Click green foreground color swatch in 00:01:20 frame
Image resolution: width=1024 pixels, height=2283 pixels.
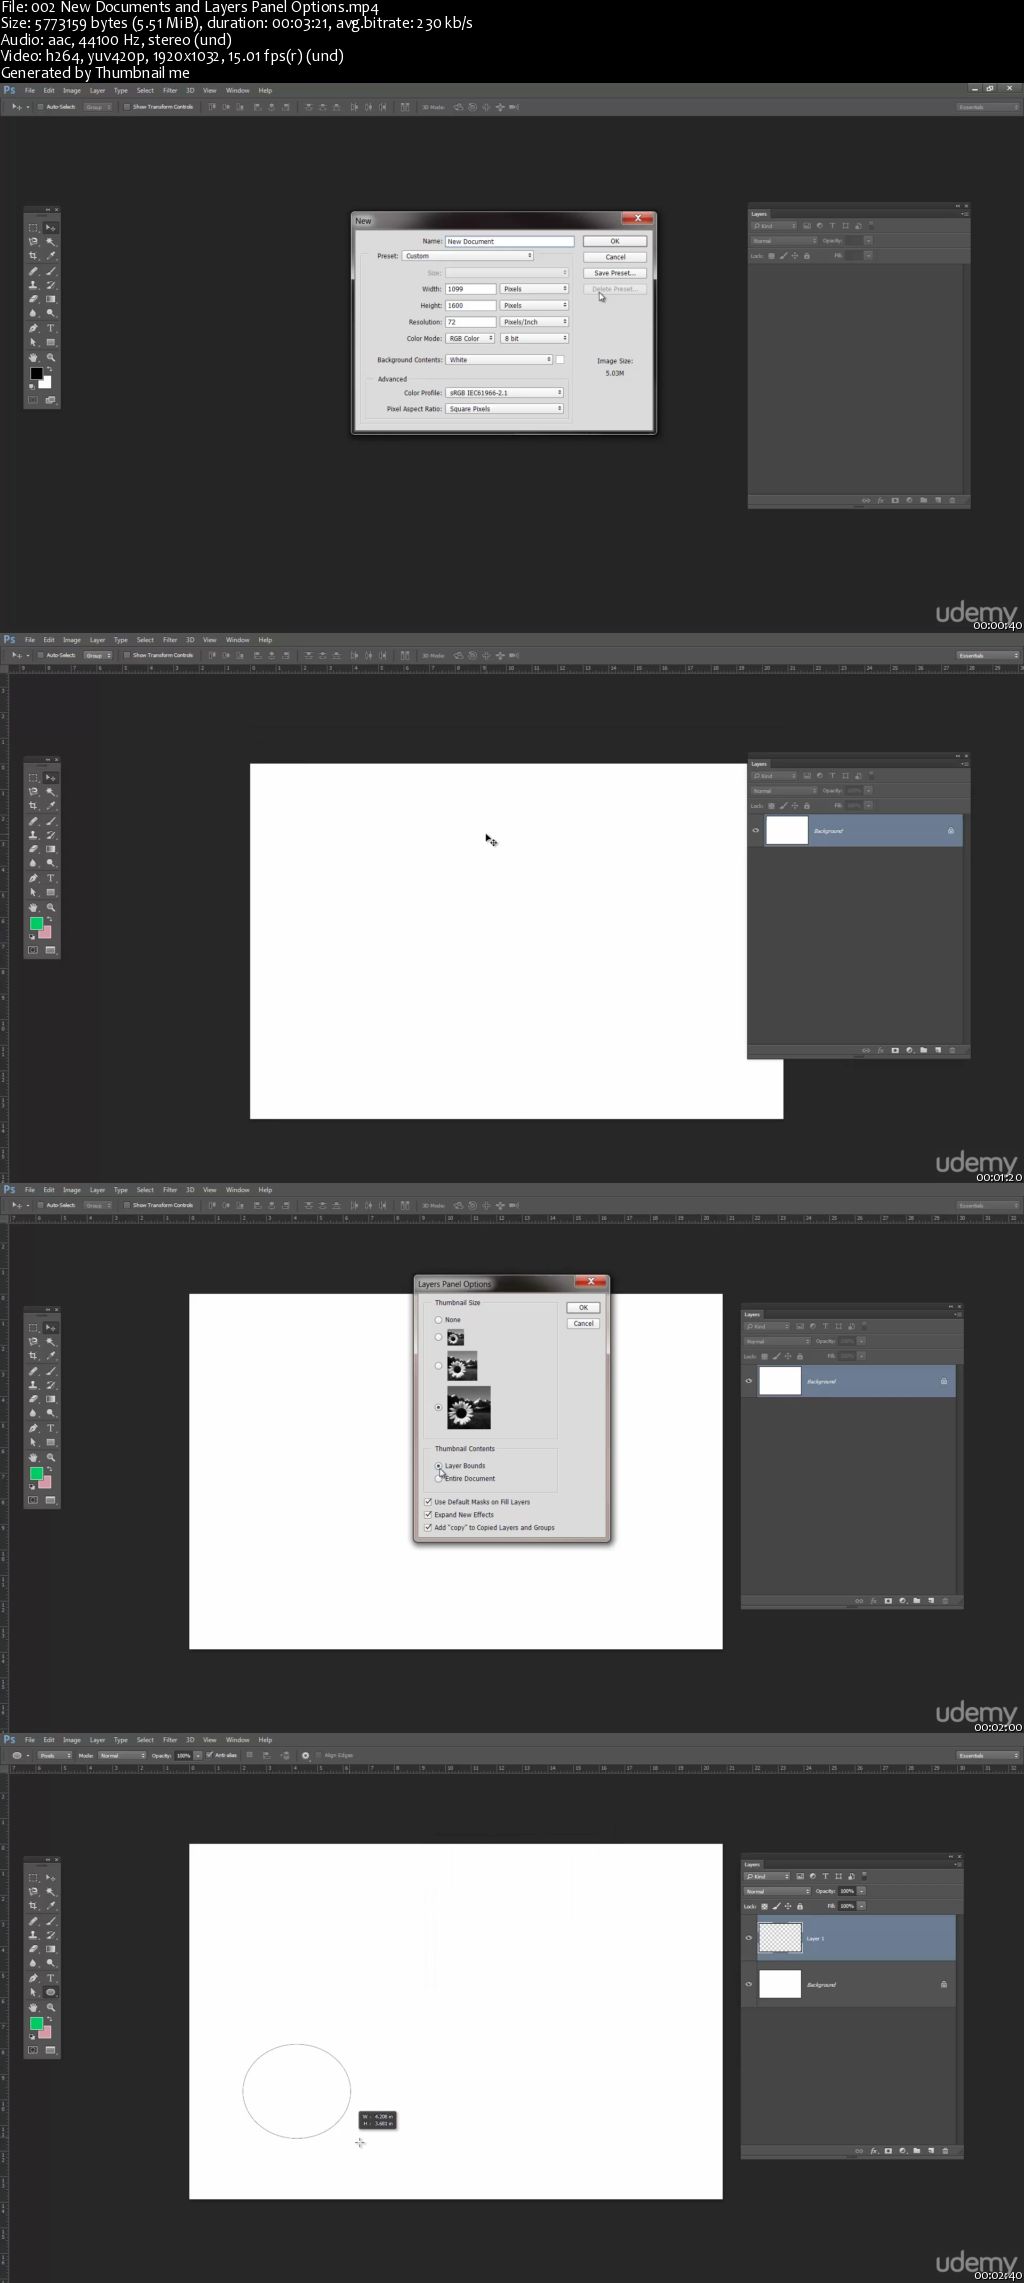[36, 924]
